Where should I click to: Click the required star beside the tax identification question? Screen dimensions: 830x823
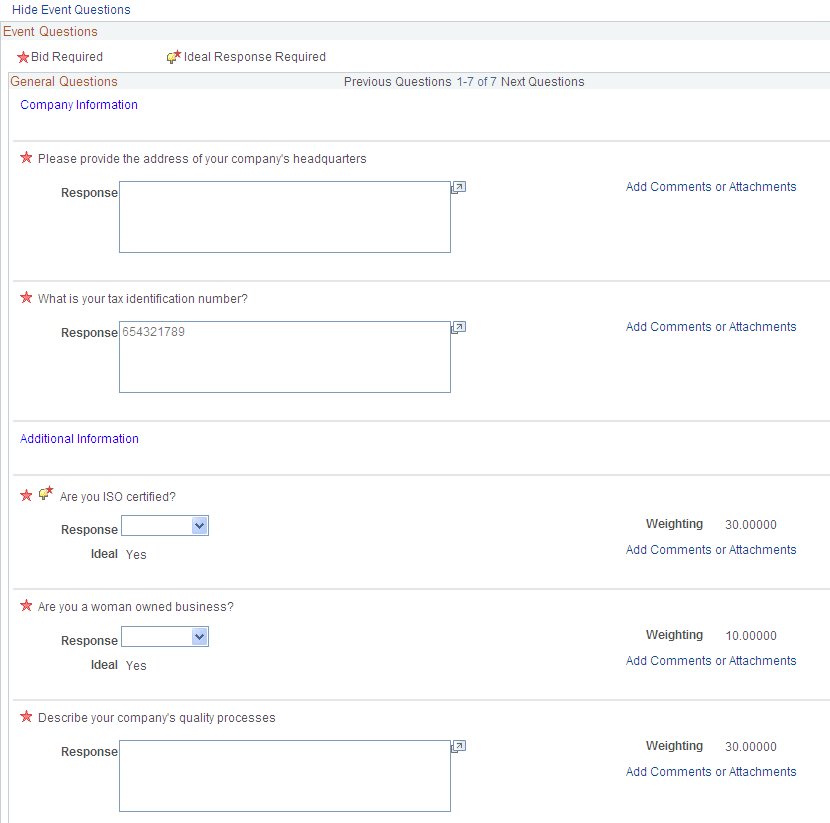[25, 297]
